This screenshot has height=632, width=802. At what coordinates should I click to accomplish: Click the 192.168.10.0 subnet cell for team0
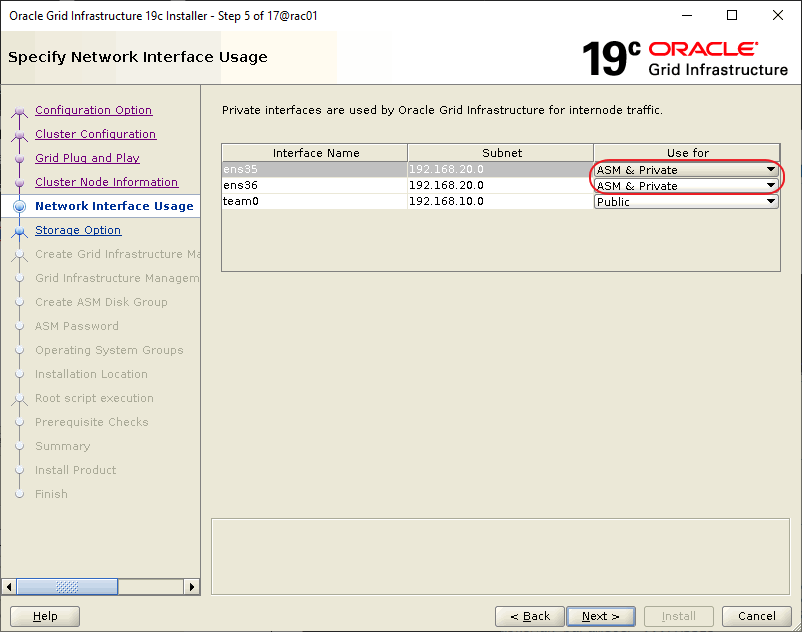(500, 201)
